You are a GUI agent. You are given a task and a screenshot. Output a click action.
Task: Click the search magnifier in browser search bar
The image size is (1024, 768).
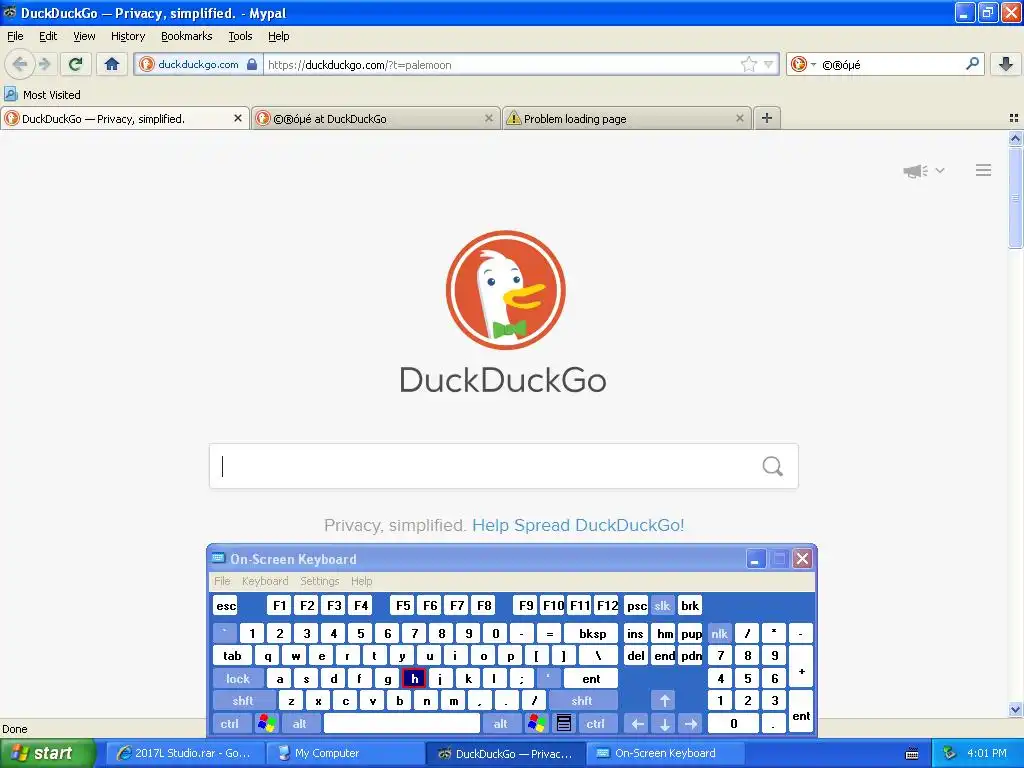[x=972, y=64]
